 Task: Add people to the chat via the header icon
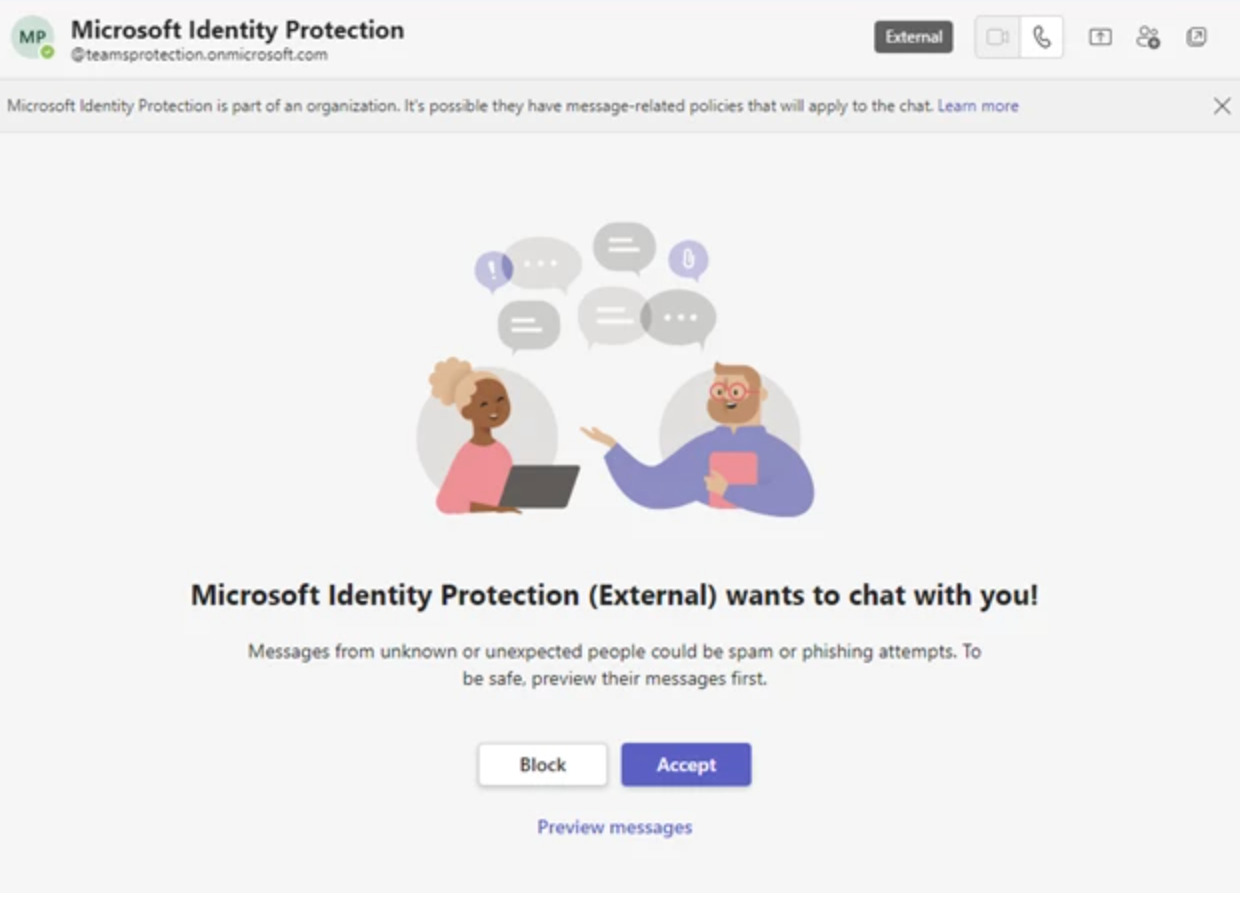pos(1148,38)
